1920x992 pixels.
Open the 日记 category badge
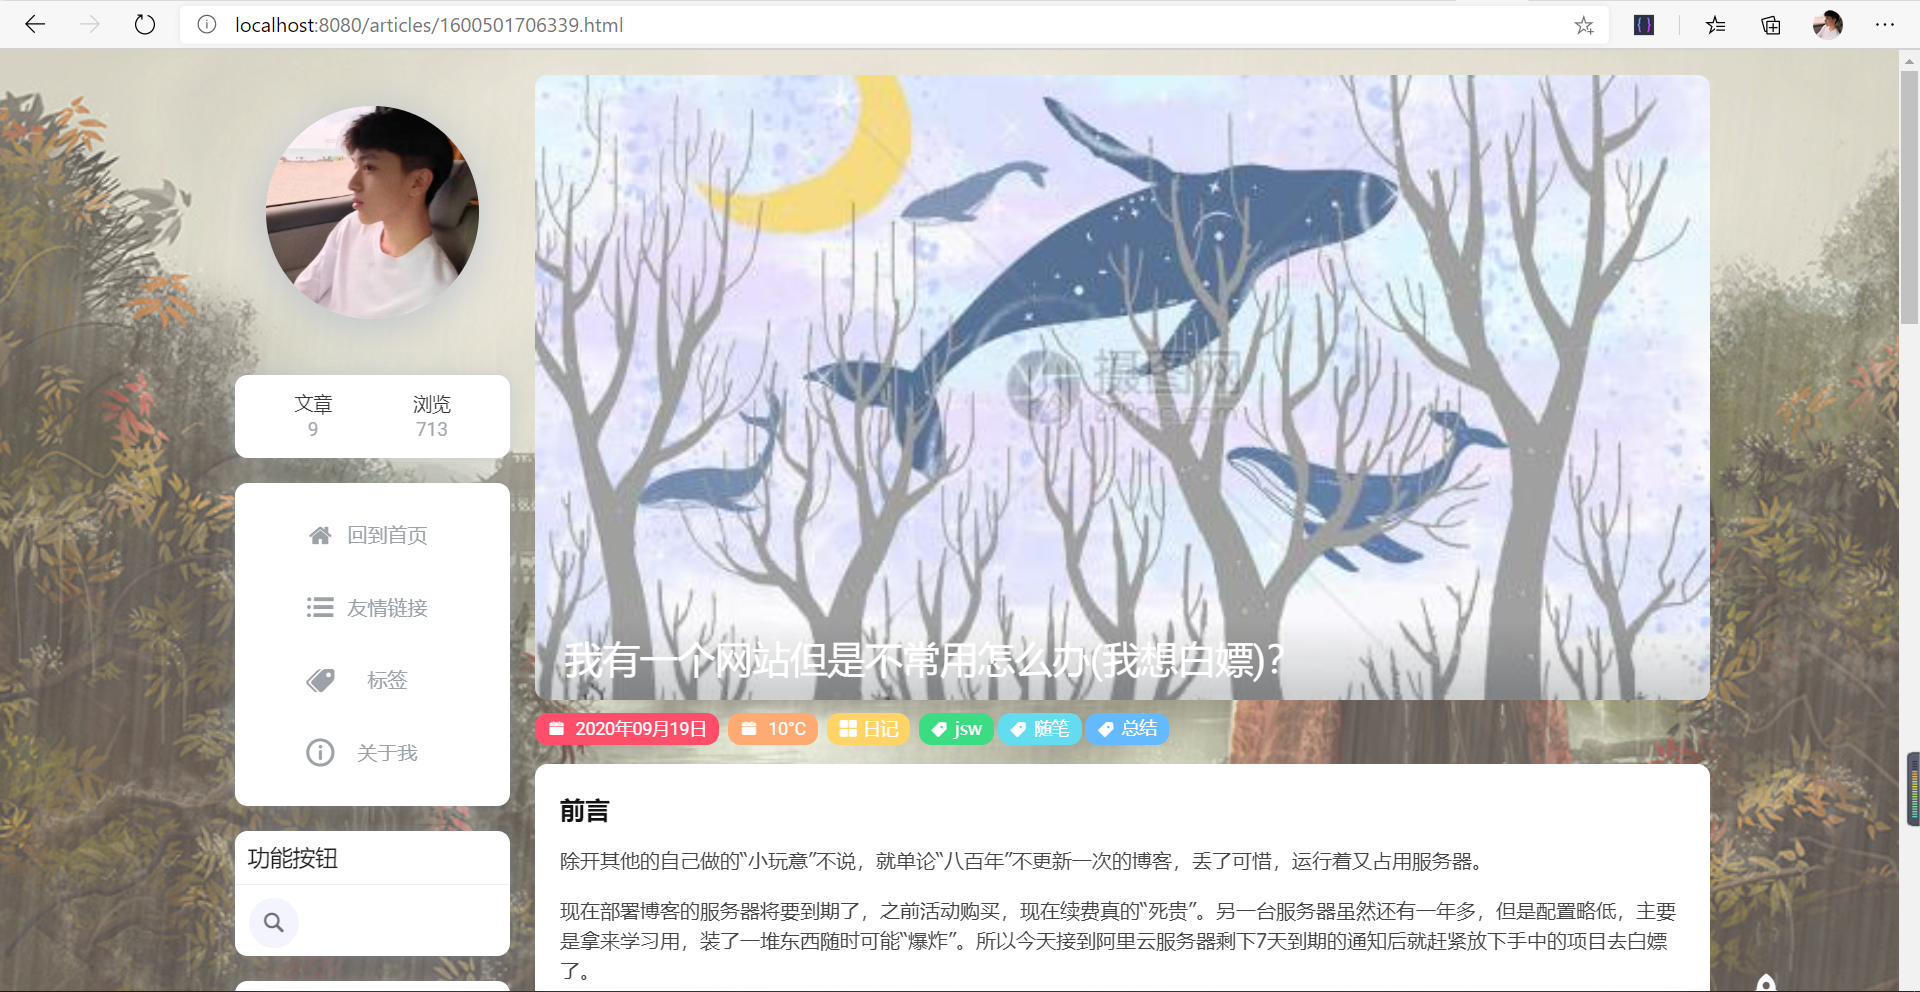(868, 729)
